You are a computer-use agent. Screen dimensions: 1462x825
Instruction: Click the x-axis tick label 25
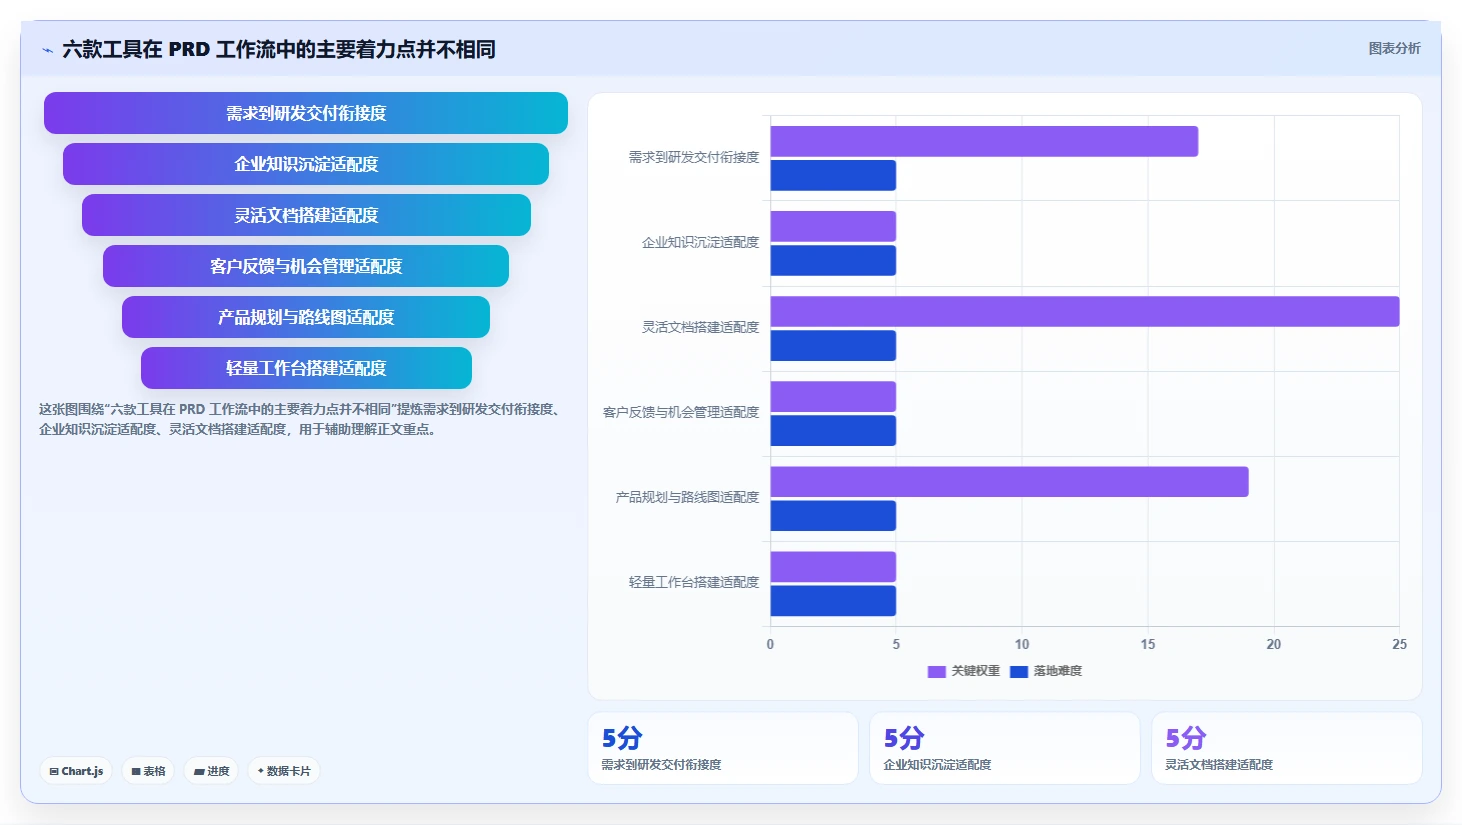point(1399,644)
